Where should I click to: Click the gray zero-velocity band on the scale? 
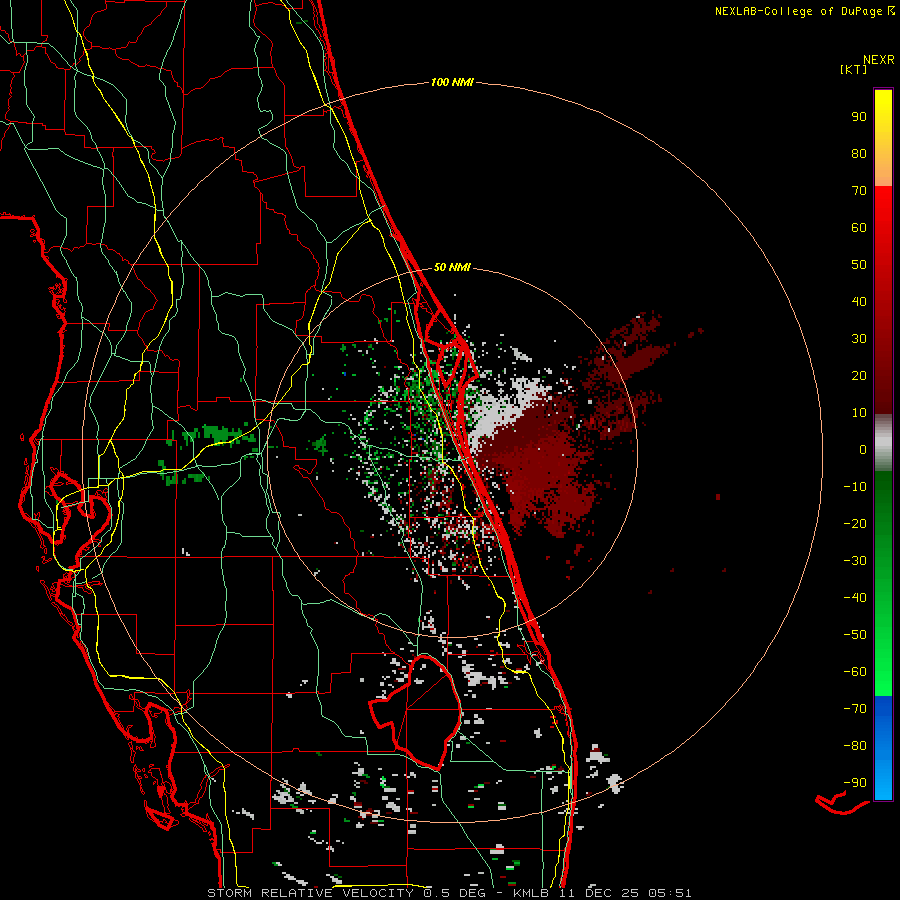point(883,443)
